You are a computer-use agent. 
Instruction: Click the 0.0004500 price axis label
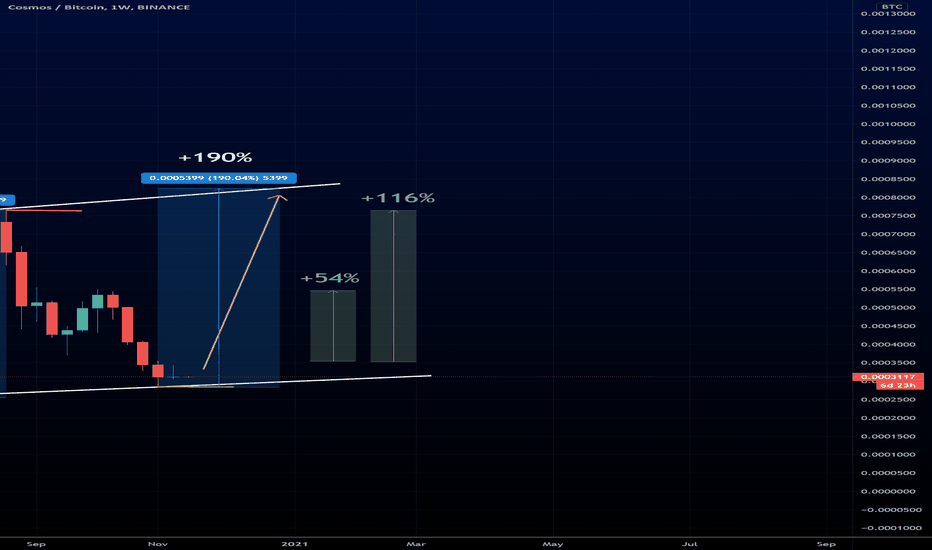point(888,326)
